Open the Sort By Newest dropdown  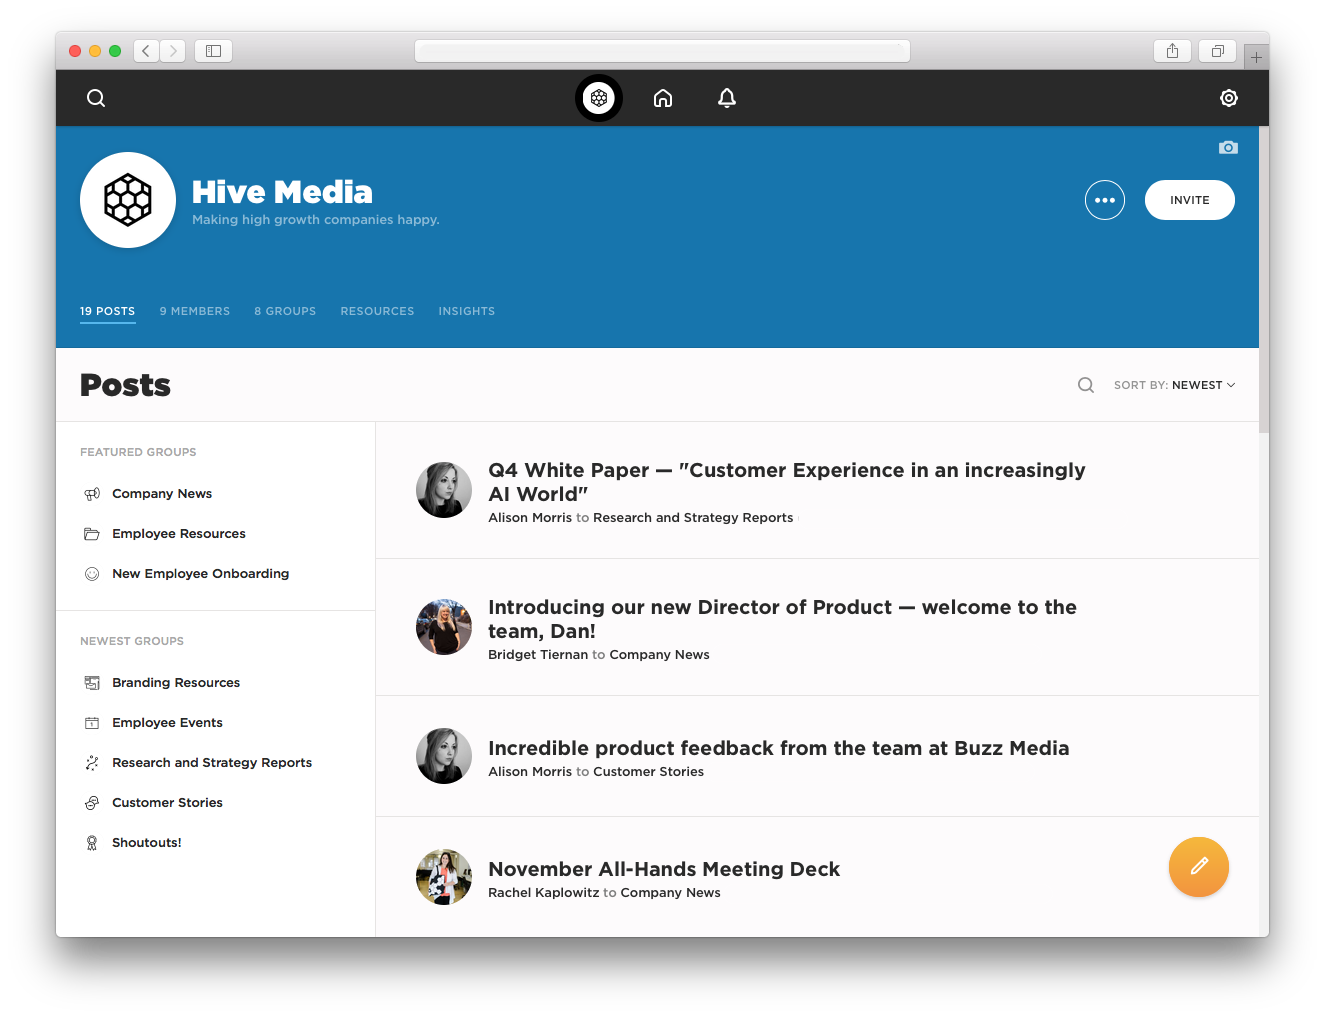[1175, 385]
